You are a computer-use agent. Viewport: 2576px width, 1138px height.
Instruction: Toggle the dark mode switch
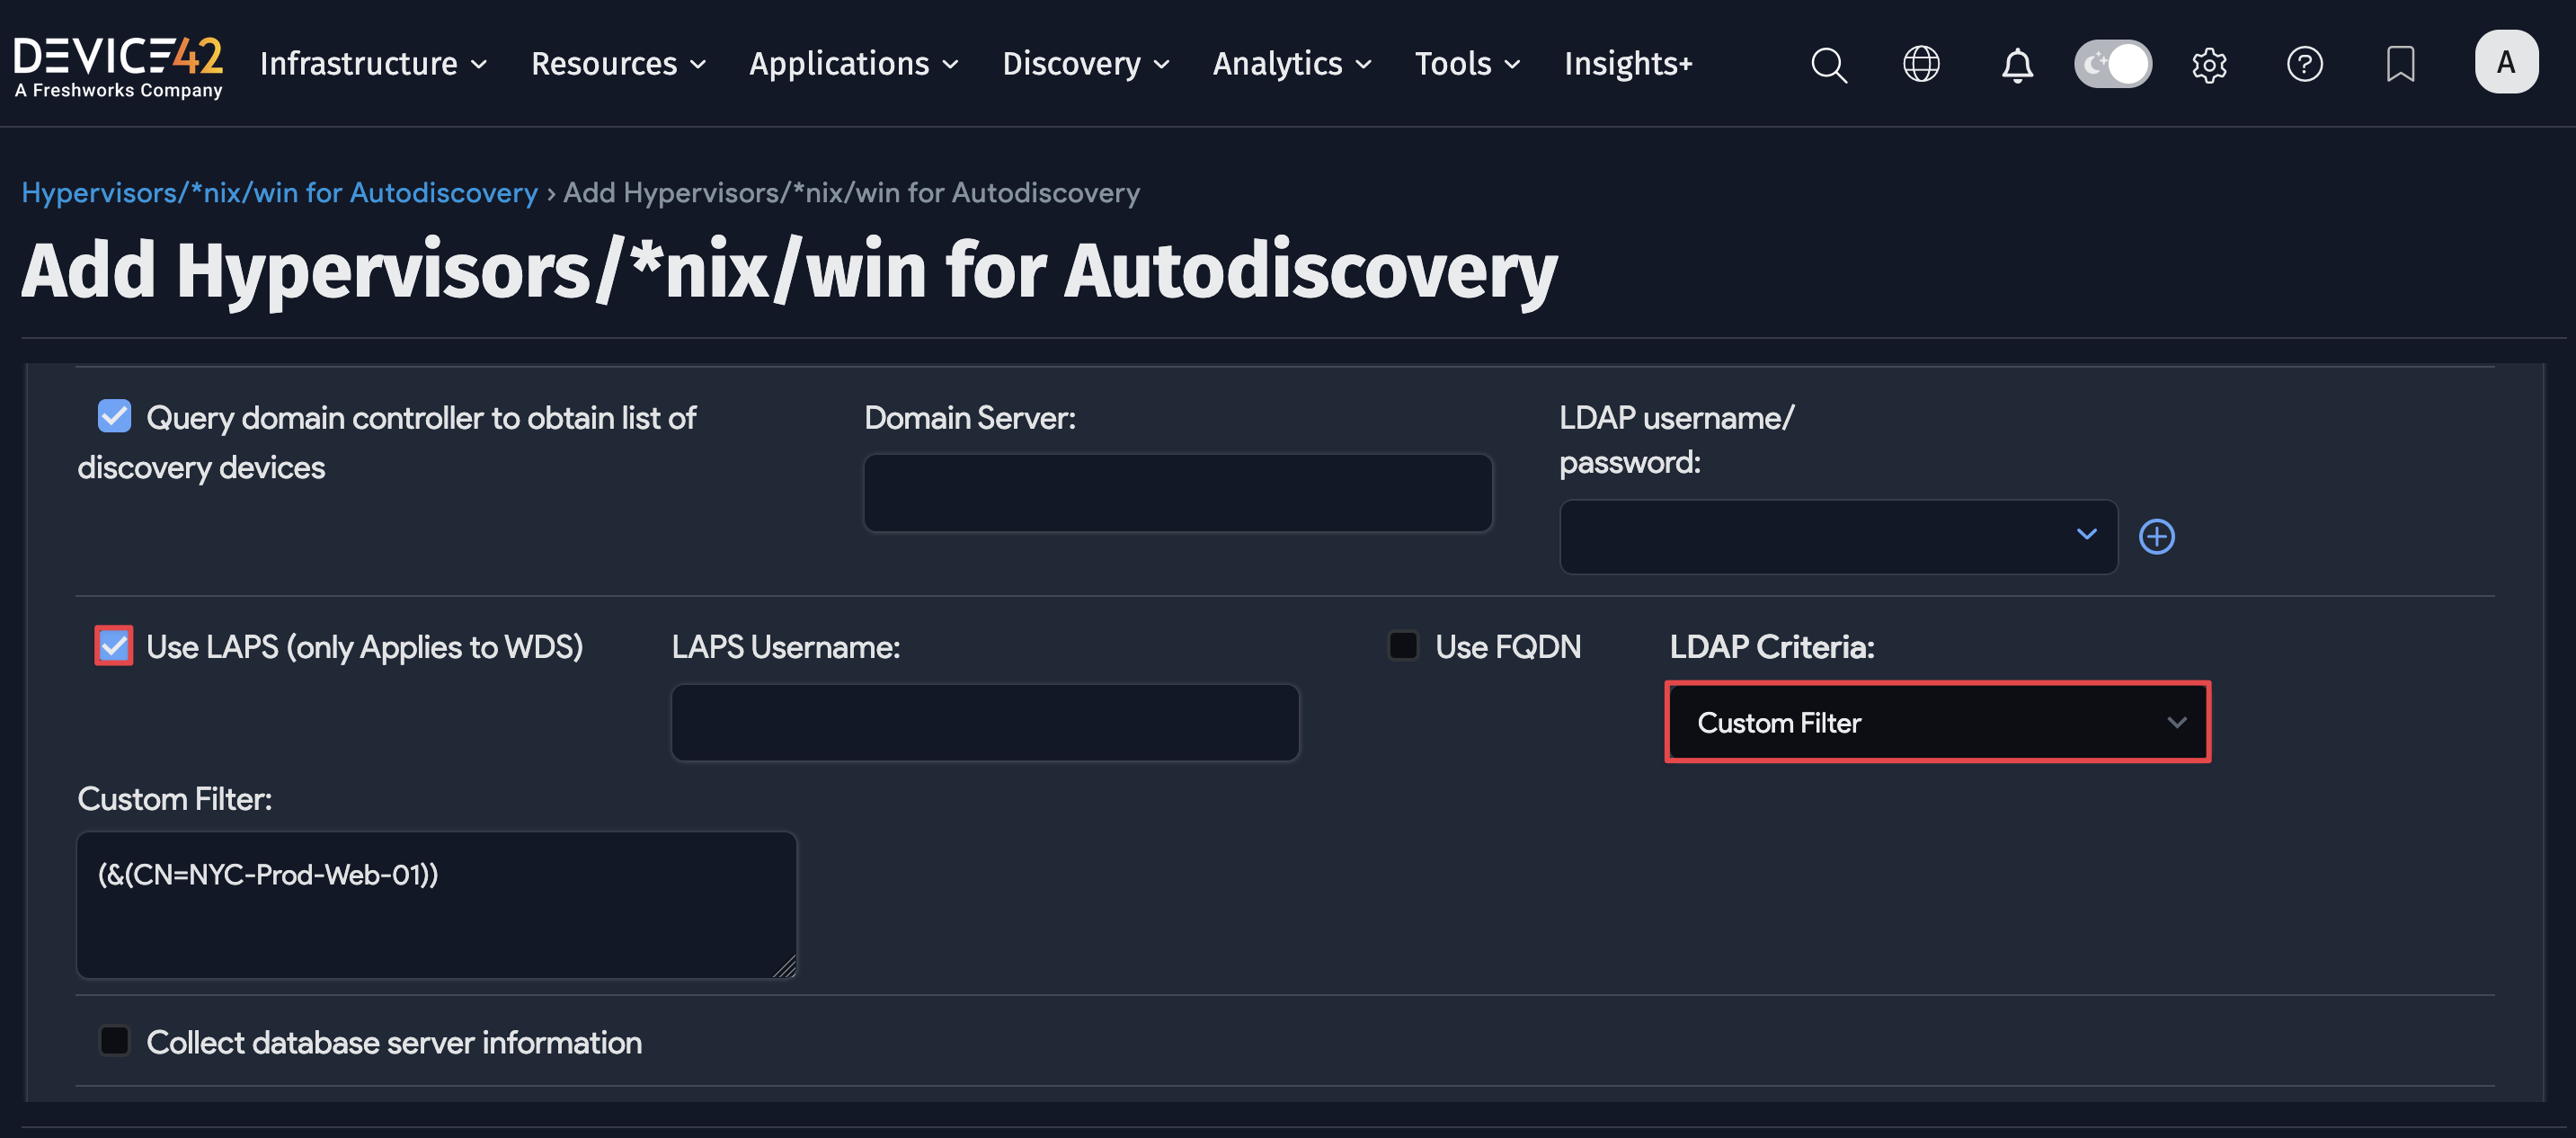coord(2112,65)
